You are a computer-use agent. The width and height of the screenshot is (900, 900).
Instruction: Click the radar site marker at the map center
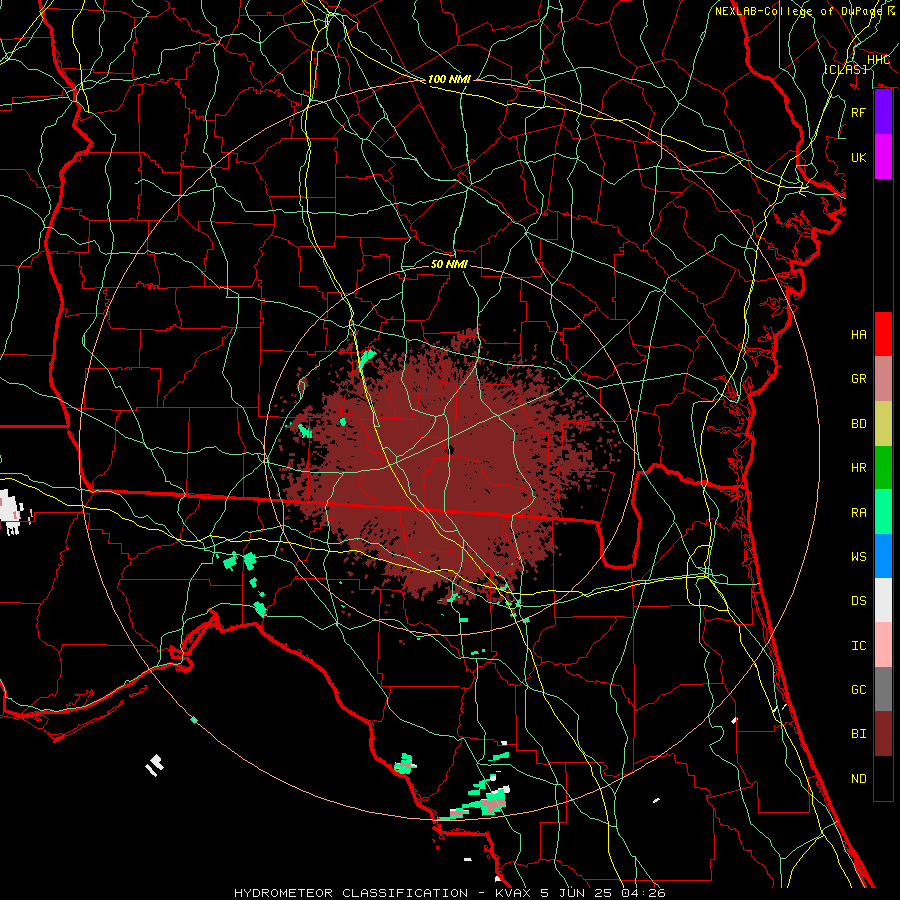[451, 450]
